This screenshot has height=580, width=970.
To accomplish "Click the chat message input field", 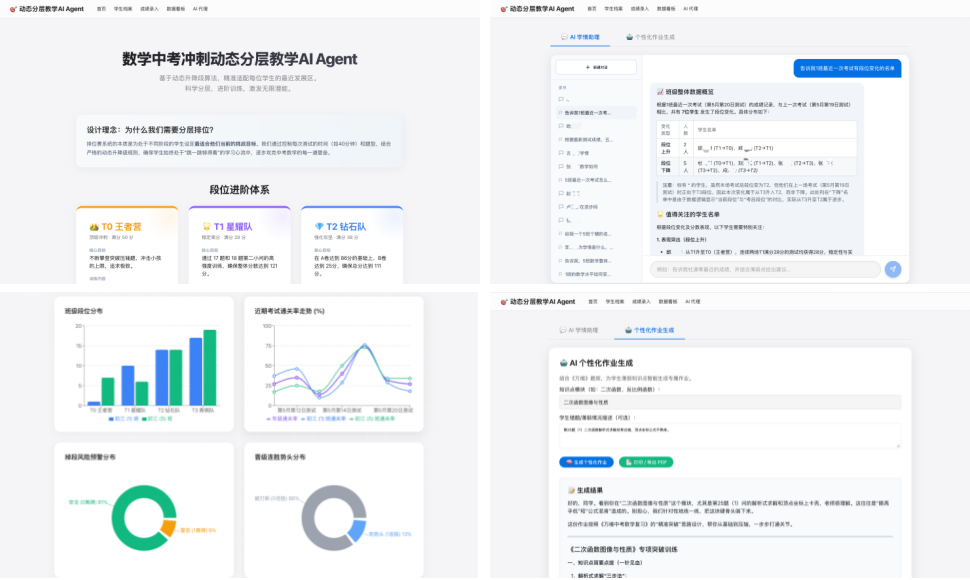I will (x=765, y=269).
